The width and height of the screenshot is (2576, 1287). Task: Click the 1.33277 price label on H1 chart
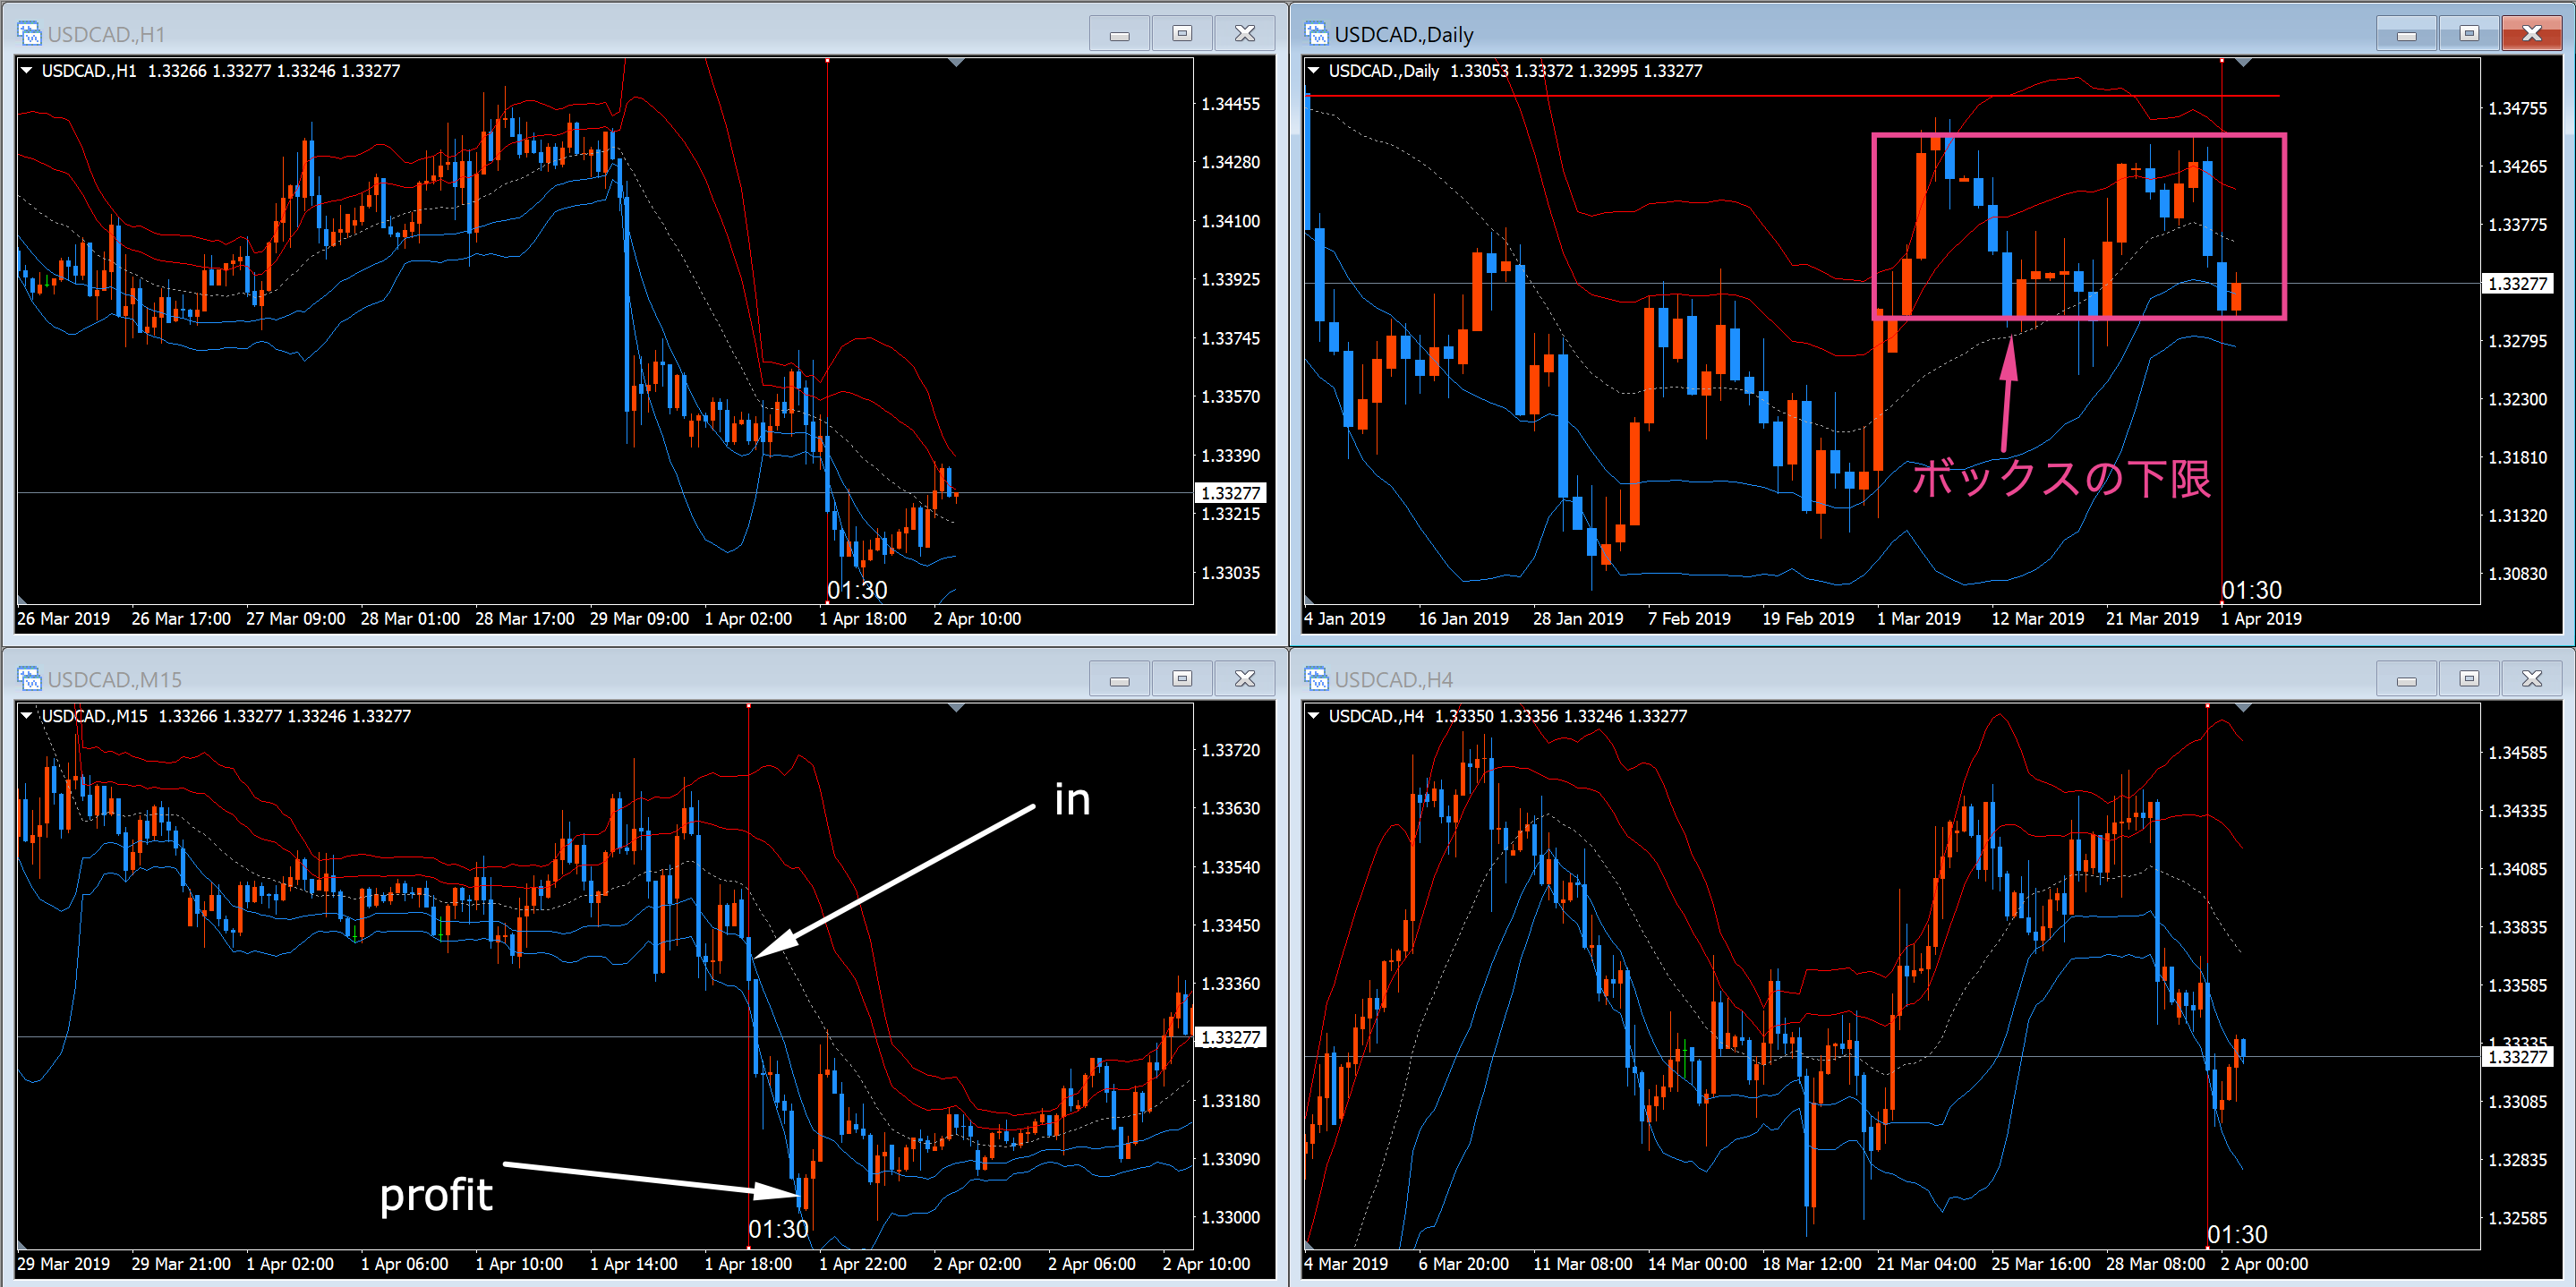point(1232,493)
